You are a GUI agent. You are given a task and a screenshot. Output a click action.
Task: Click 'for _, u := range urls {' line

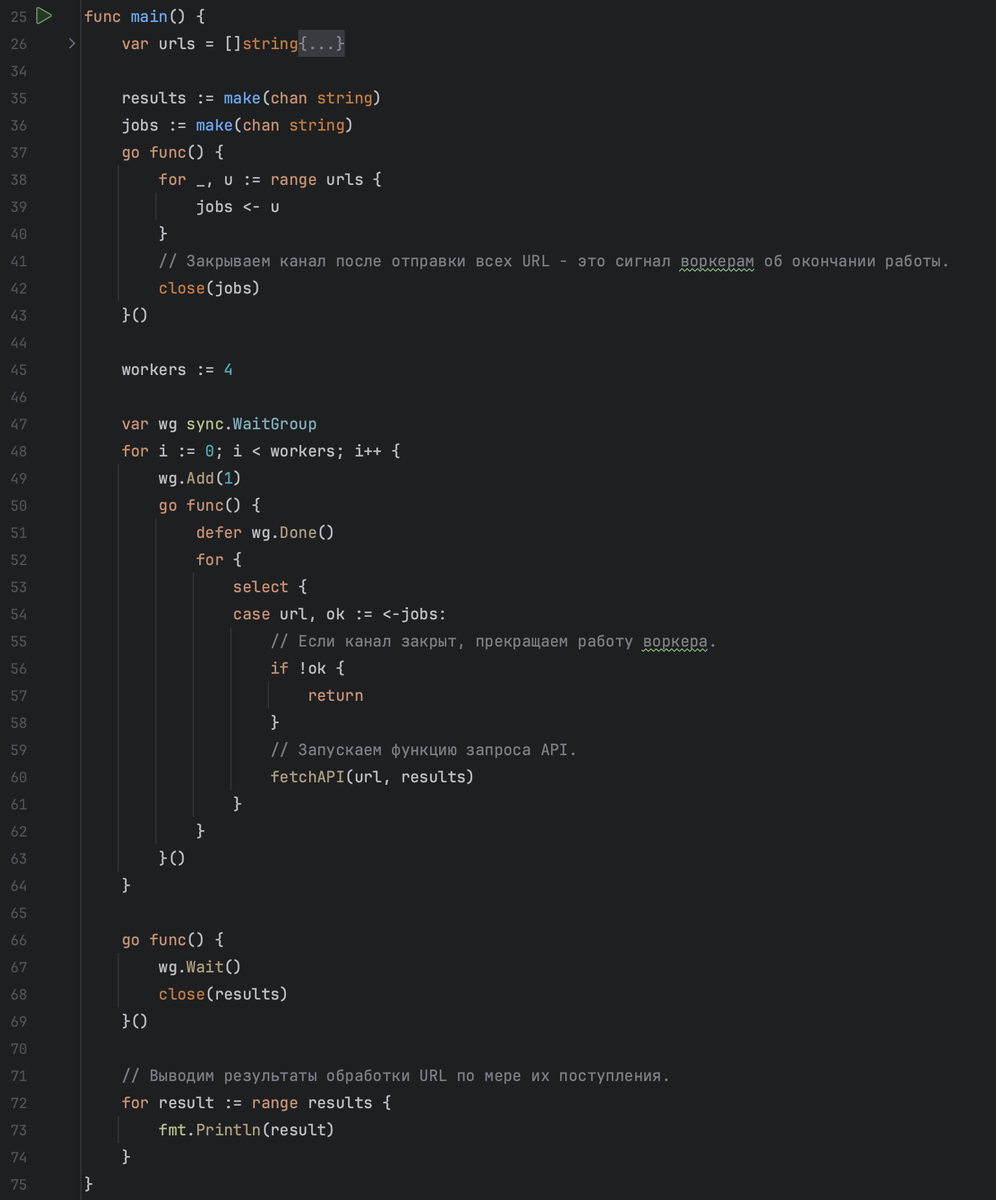(x=270, y=180)
